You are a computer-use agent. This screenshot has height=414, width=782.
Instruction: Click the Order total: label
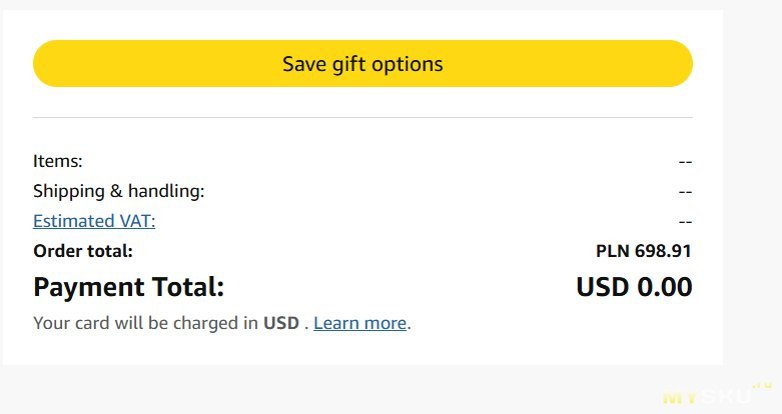[x=83, y=251]
